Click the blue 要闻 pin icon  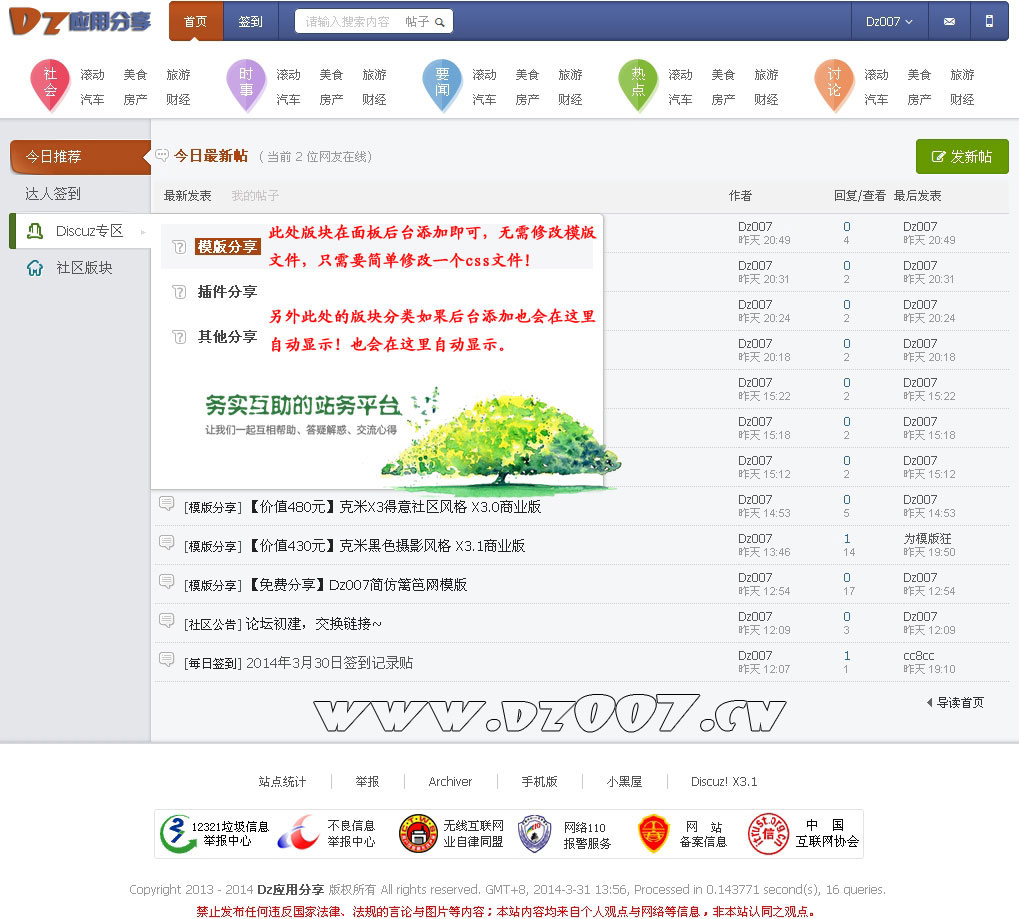(x=442, y=85)
